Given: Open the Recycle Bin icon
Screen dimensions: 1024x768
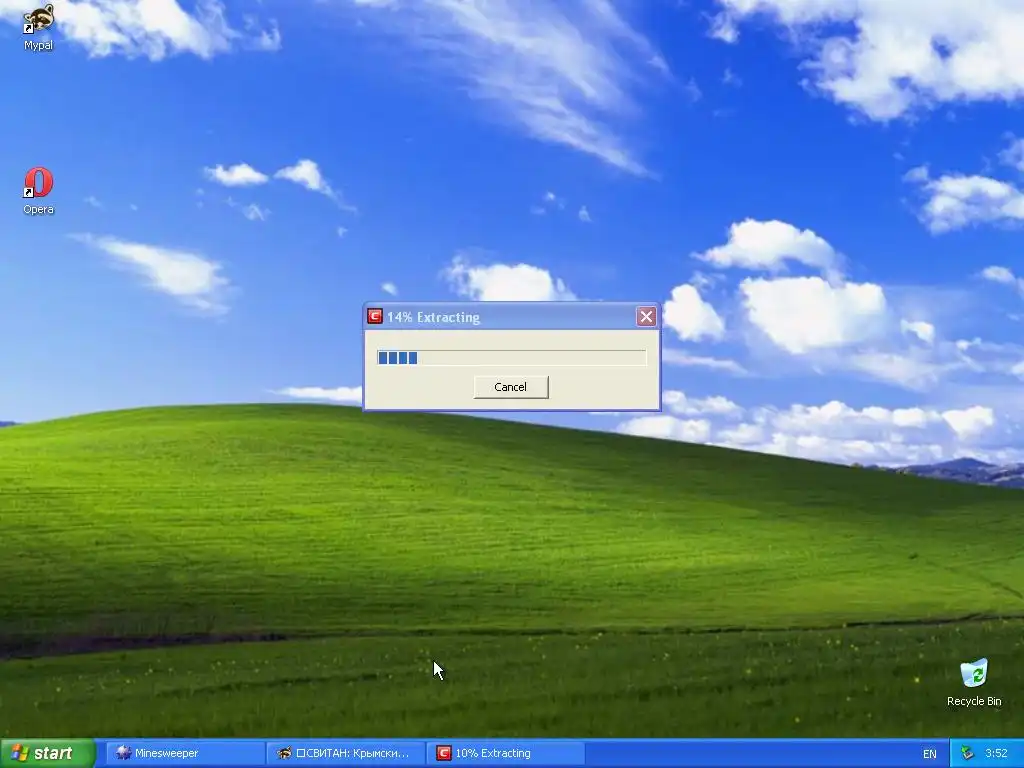Looking at the screenshot, I should (x=974, y=682).
